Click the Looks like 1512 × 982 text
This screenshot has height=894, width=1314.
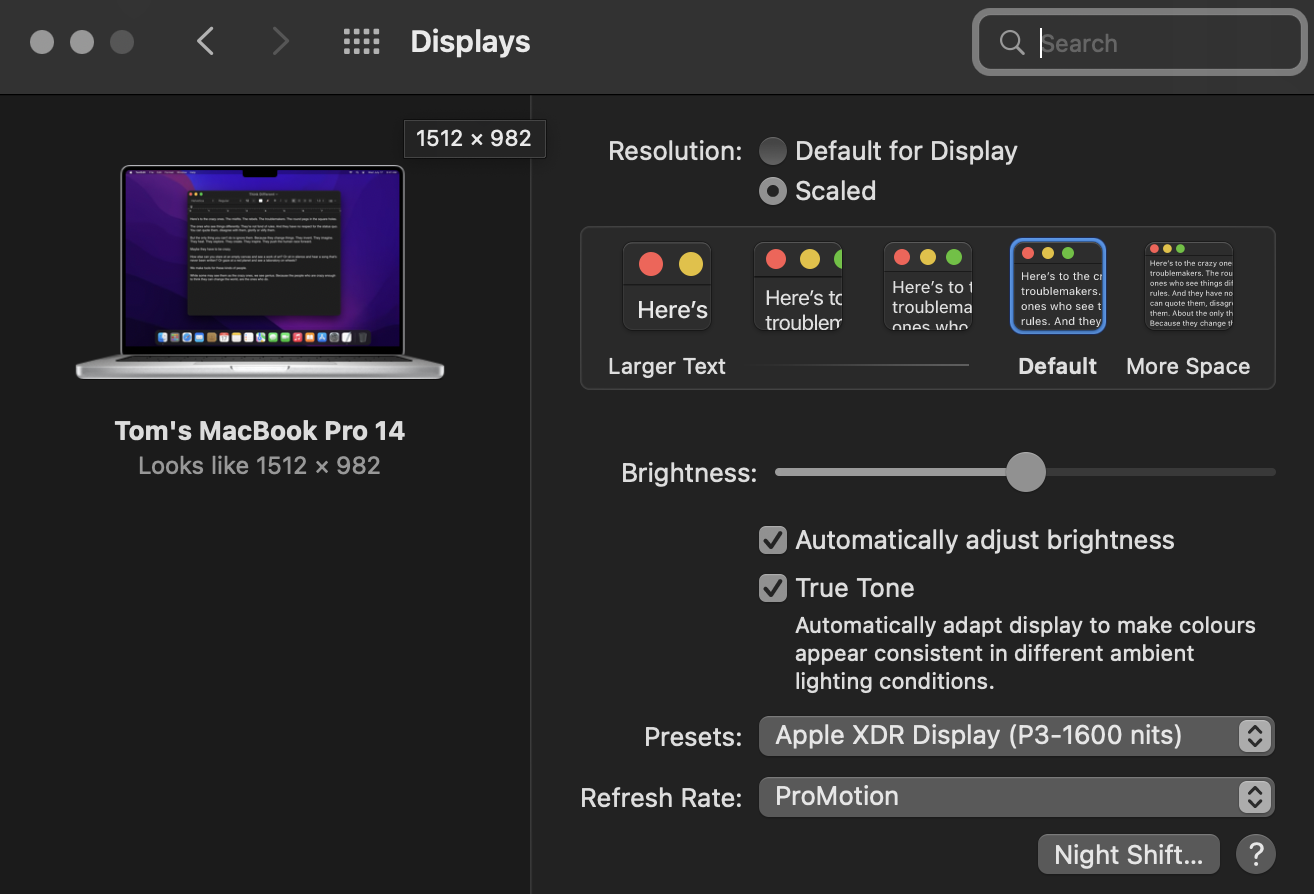[260, 466]
